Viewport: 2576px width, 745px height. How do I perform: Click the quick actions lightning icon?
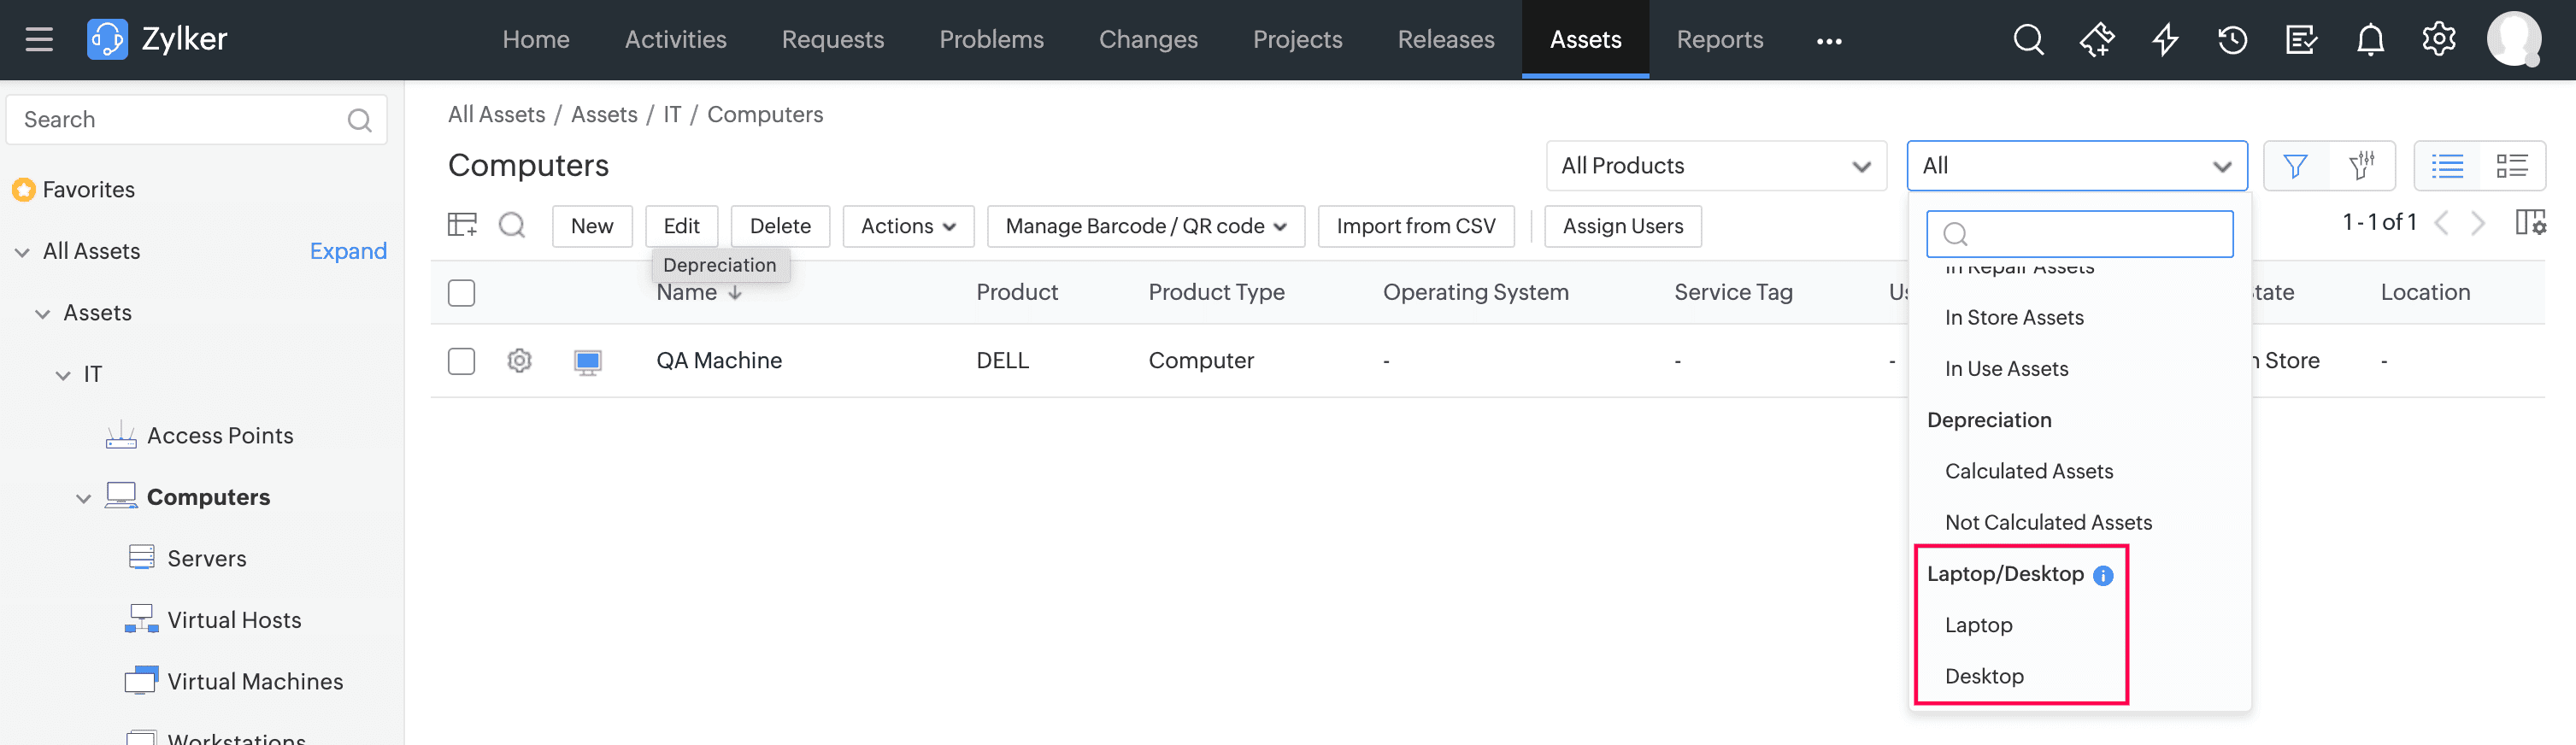click(x=2165, y=40)
